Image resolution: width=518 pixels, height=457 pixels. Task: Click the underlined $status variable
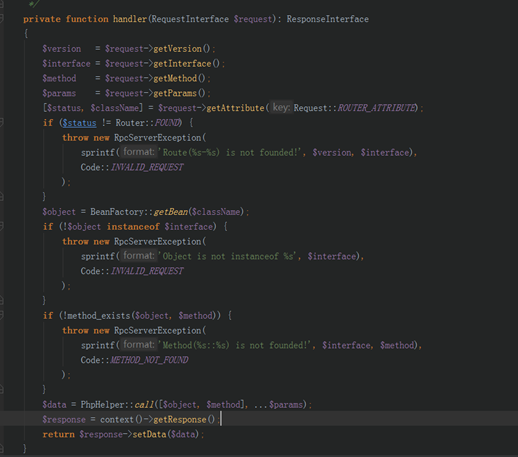pyautogui.click(x=79, y=123)
